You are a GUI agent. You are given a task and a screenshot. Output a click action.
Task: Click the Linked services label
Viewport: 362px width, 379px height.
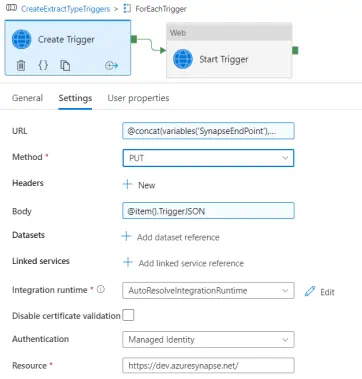(41, 261)
